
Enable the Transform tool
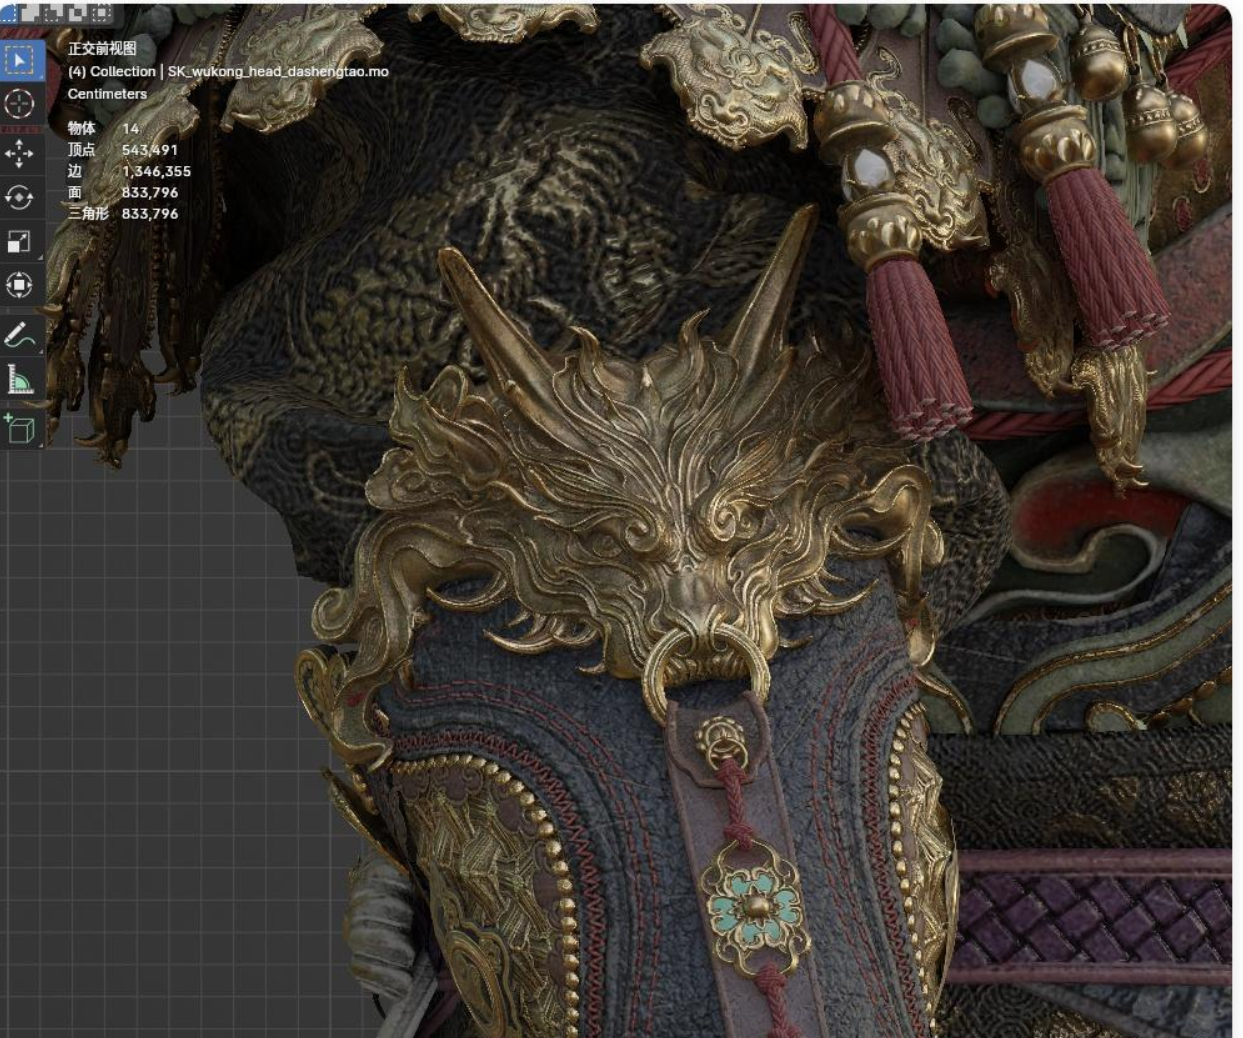pos(20,285)
